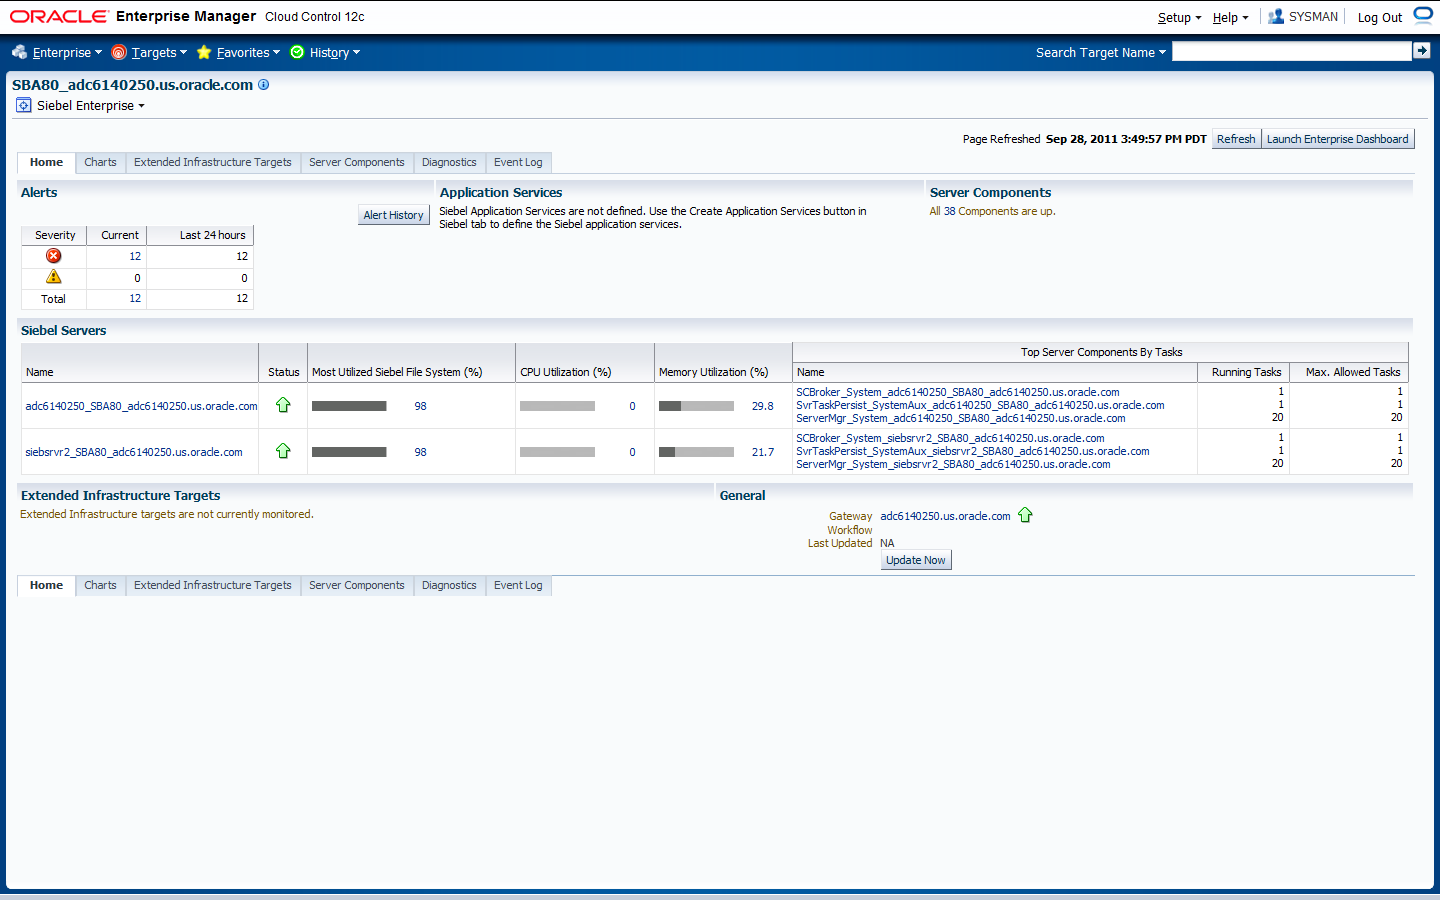Viewport: 1440px width, 900px height.
Task: Click the total current alerts count 12
Action: 135,298
